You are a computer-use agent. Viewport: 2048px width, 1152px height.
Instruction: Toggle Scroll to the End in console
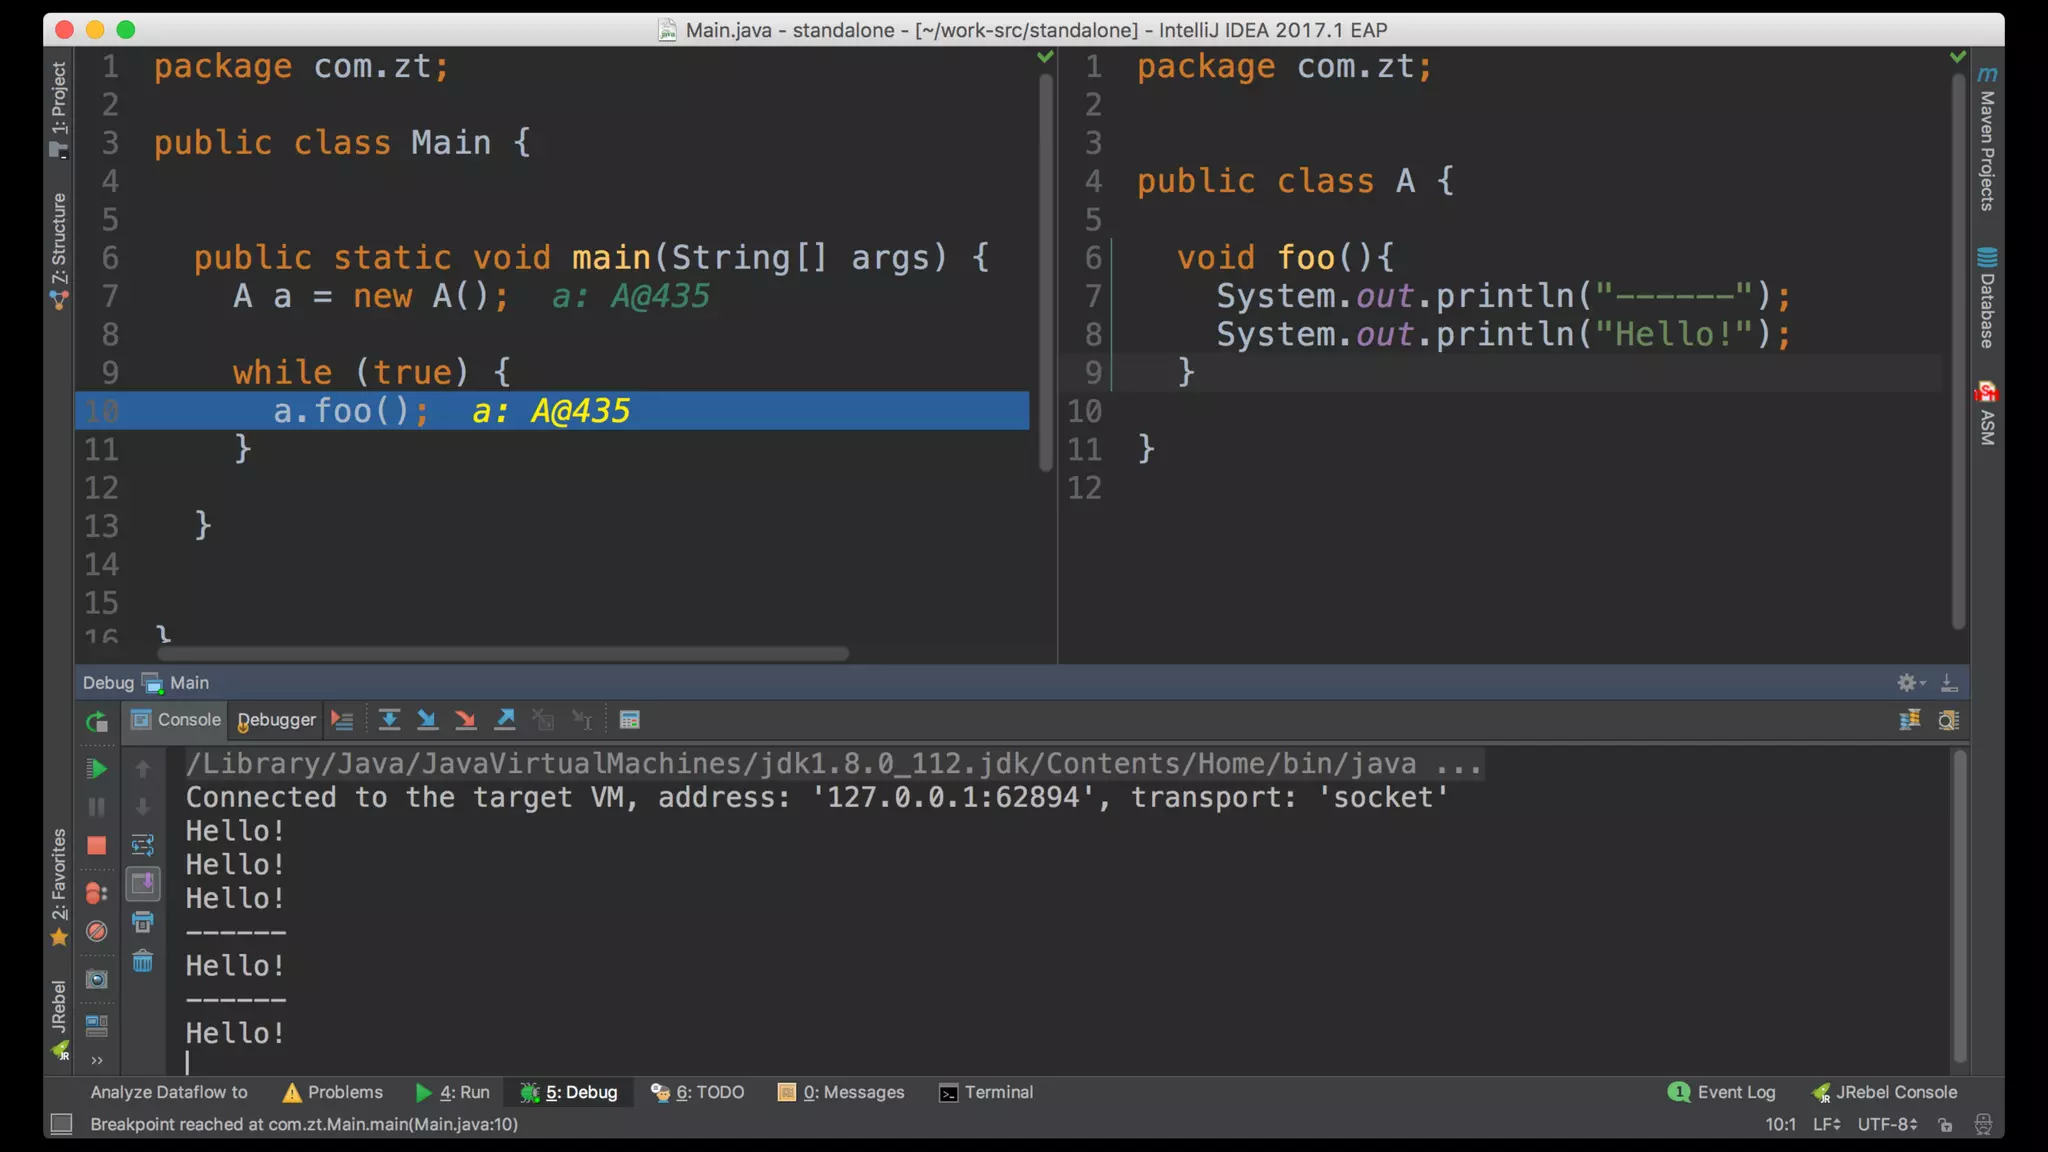[x=143, y=884]
